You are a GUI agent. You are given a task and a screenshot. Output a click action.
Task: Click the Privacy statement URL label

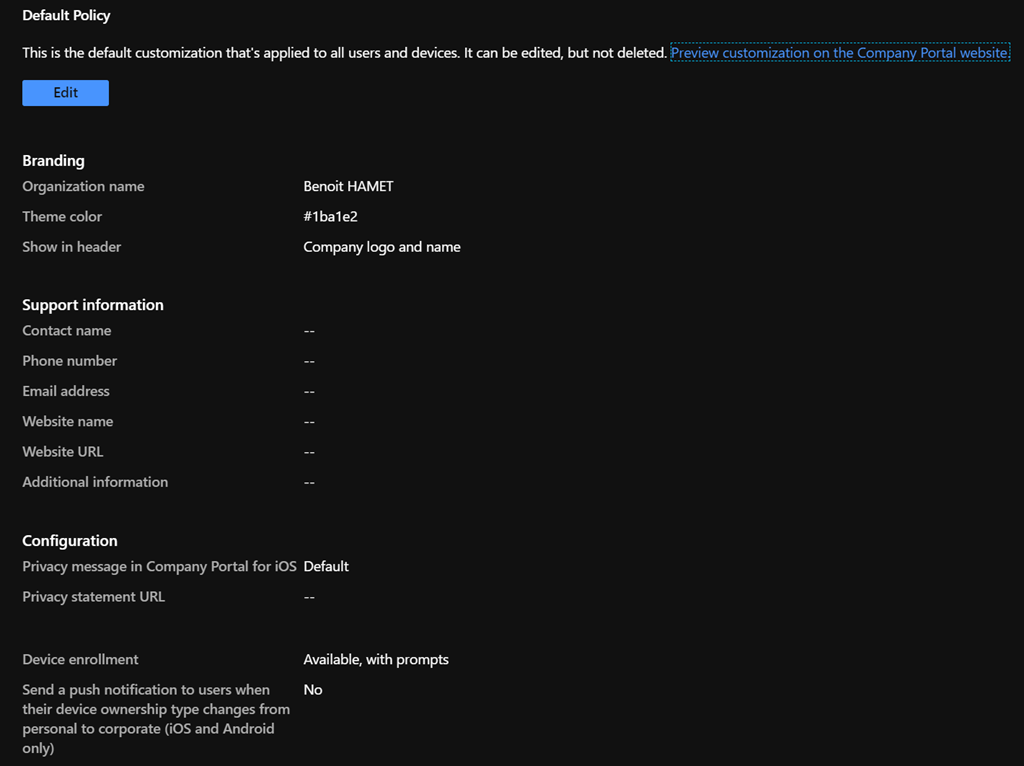pos(93,597)
